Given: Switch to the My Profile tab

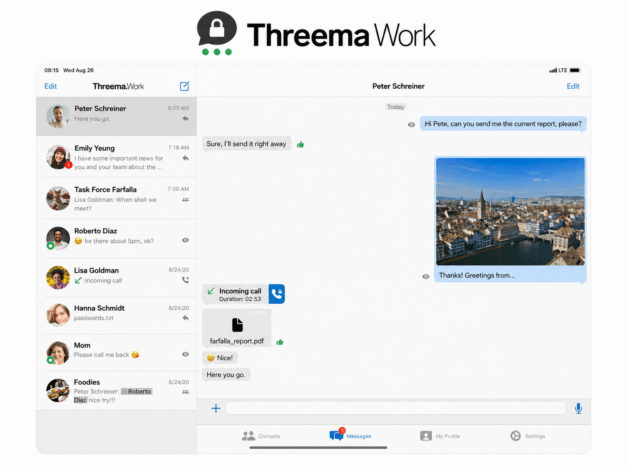Looking at the screenshot, I should coord(440,436).
